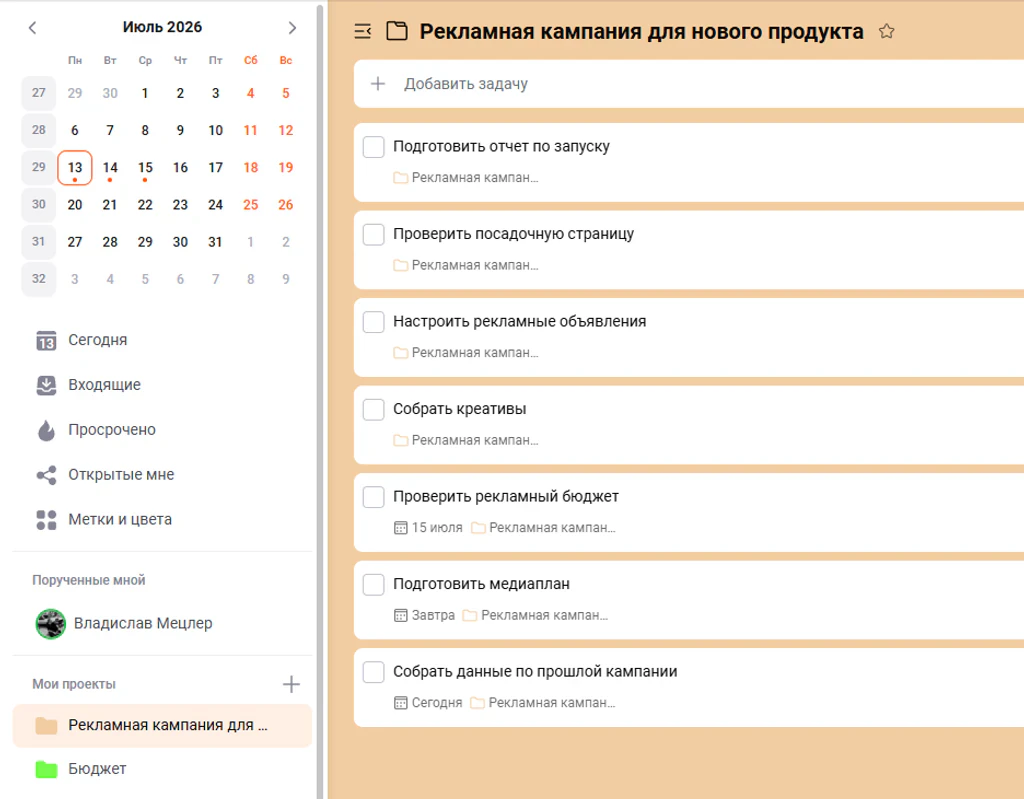Select July 13 in calendar
Viewport: 1024px width, 799px height.
(74, 168)
